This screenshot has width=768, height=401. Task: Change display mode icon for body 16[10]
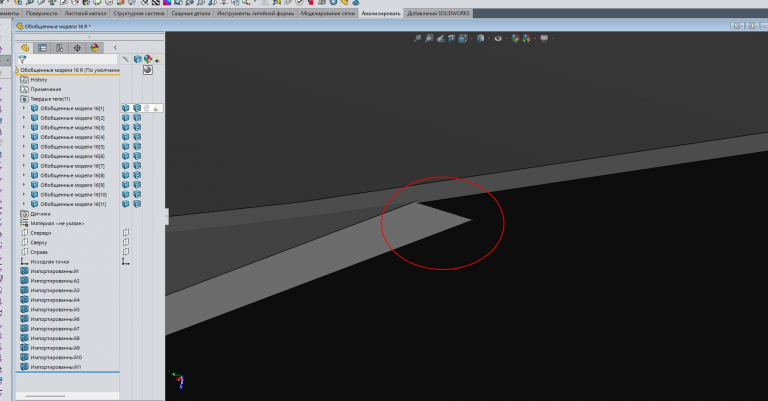pyautogui.click(x=137, y=194)
